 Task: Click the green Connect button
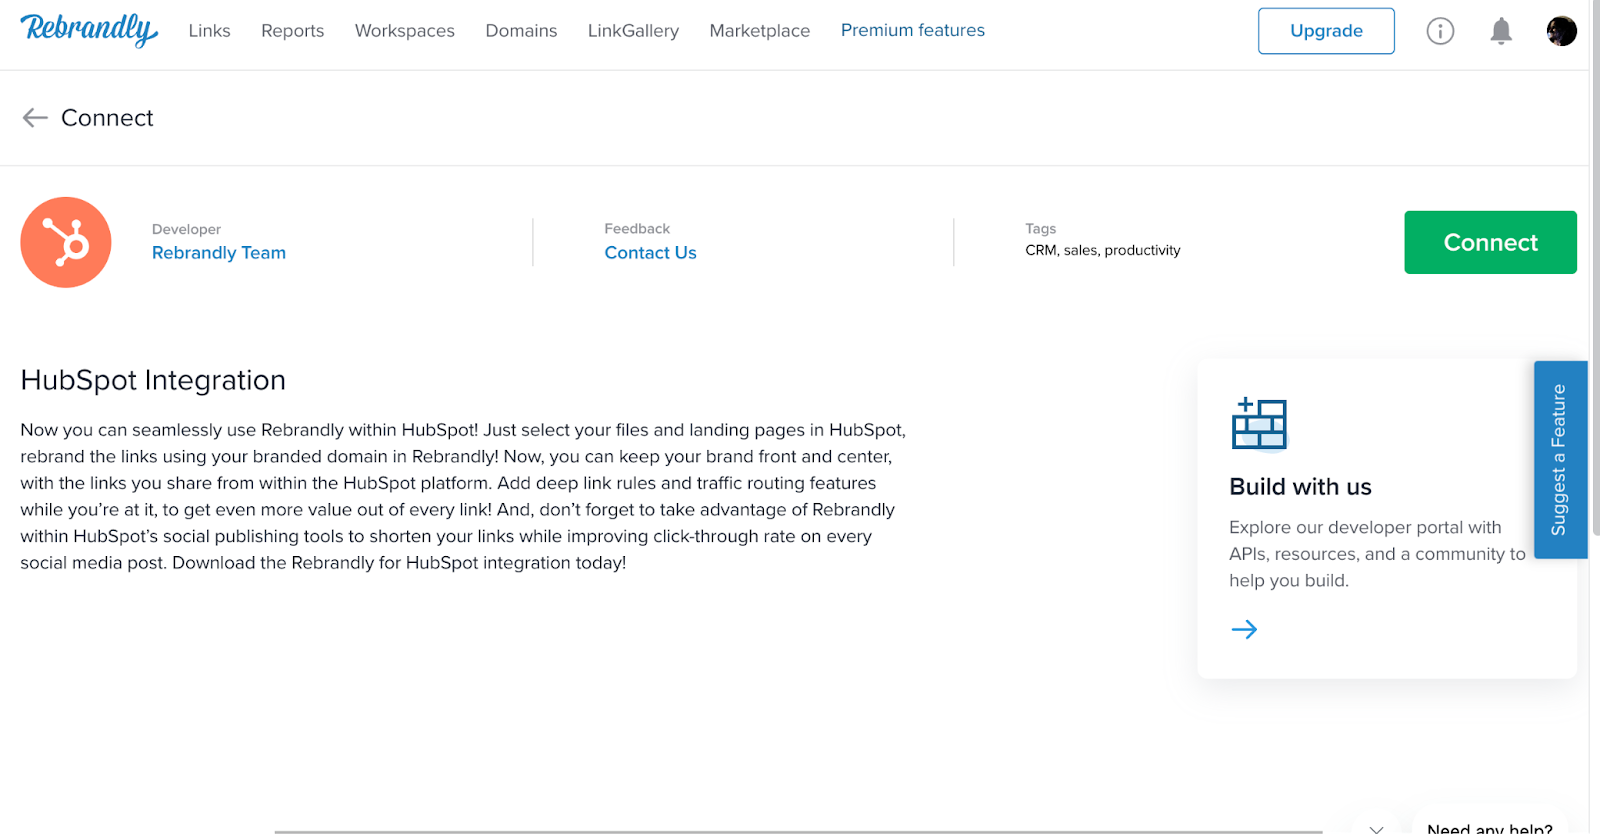tap(1490, 242)
